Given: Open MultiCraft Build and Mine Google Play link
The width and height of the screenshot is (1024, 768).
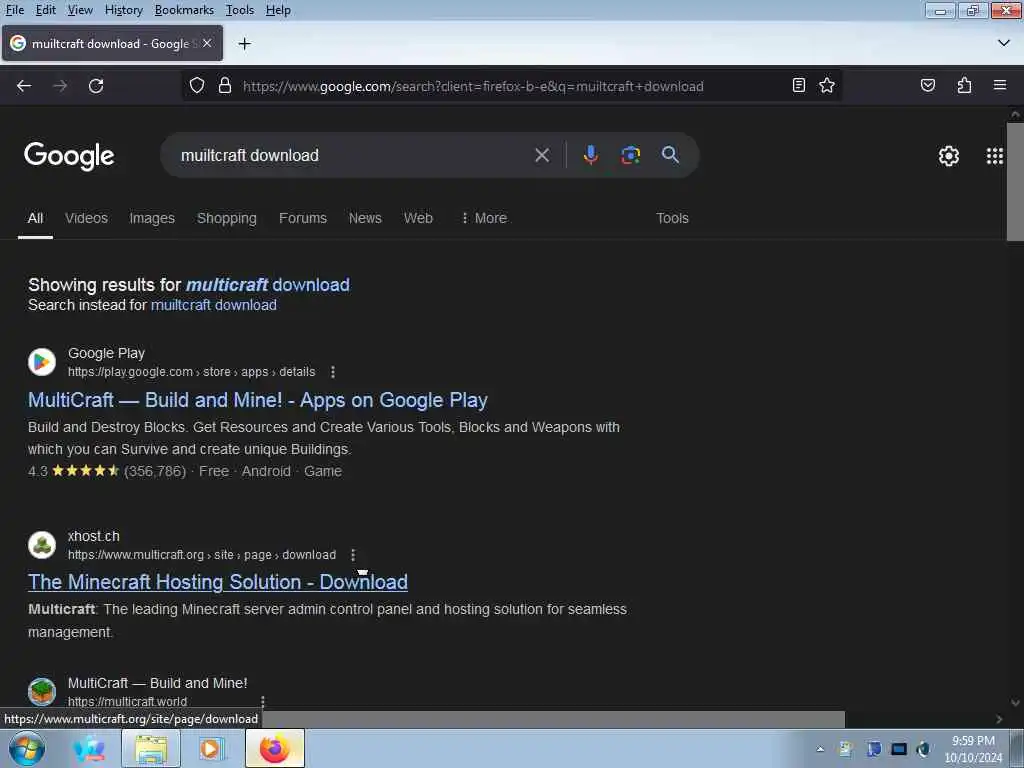Looking at the screenshot, I should point(257,400).
